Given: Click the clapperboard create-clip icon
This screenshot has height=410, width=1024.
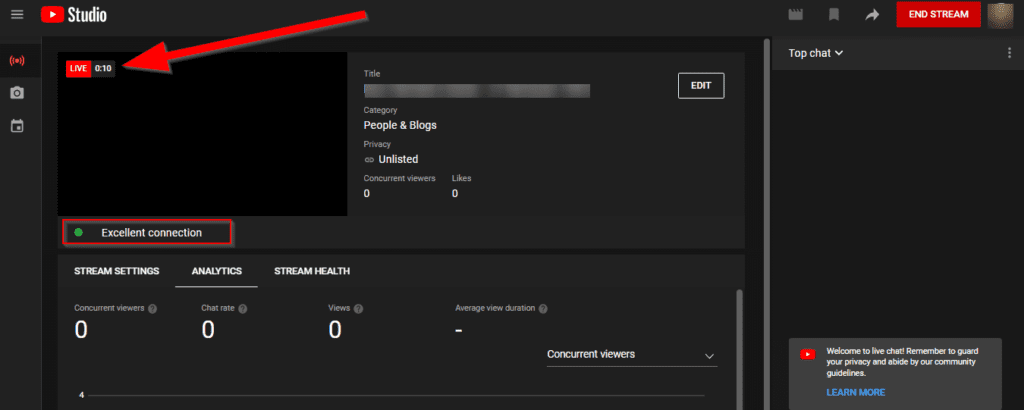Looking at the screenshot, I should [795, 14].
